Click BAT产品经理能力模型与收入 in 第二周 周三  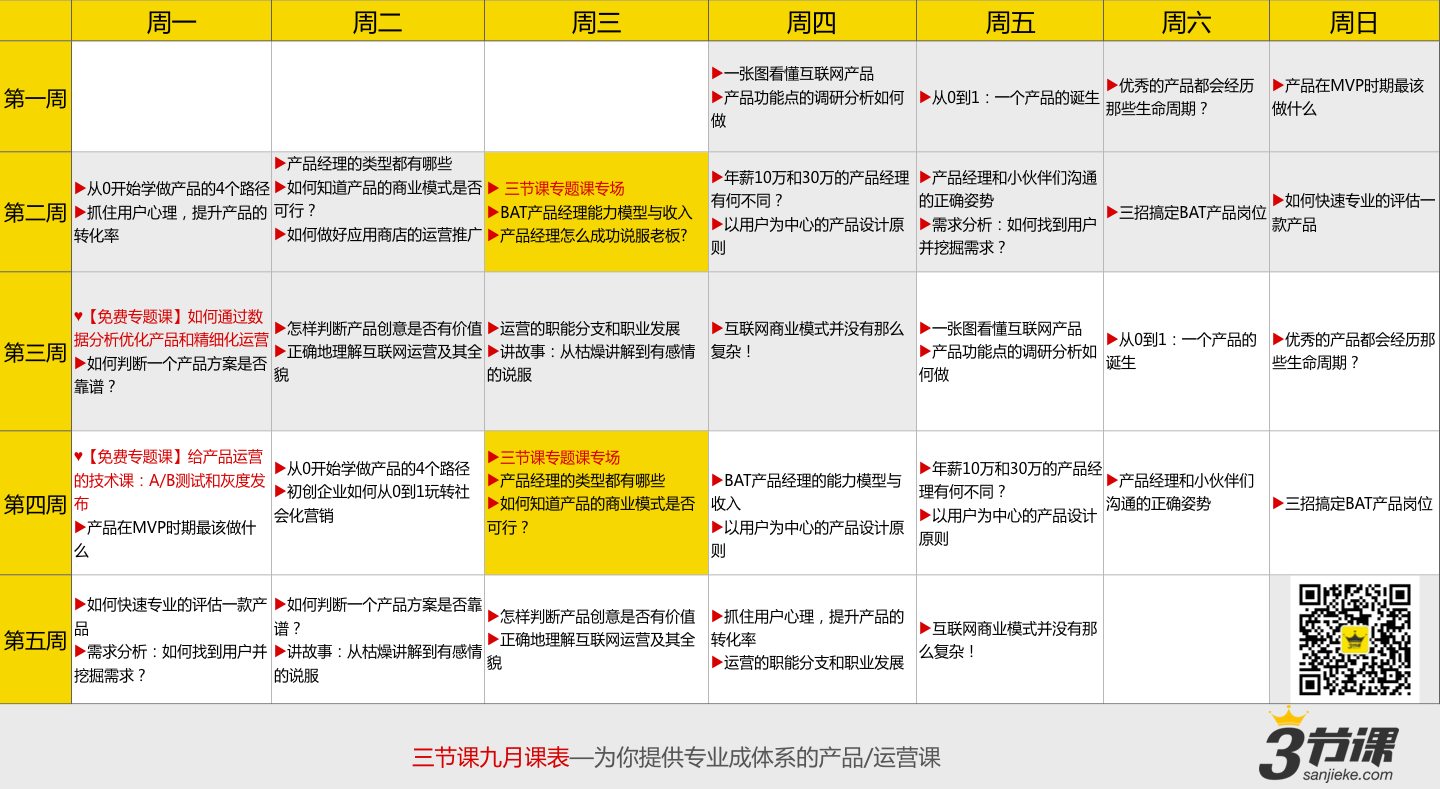[x=590, y=212]
